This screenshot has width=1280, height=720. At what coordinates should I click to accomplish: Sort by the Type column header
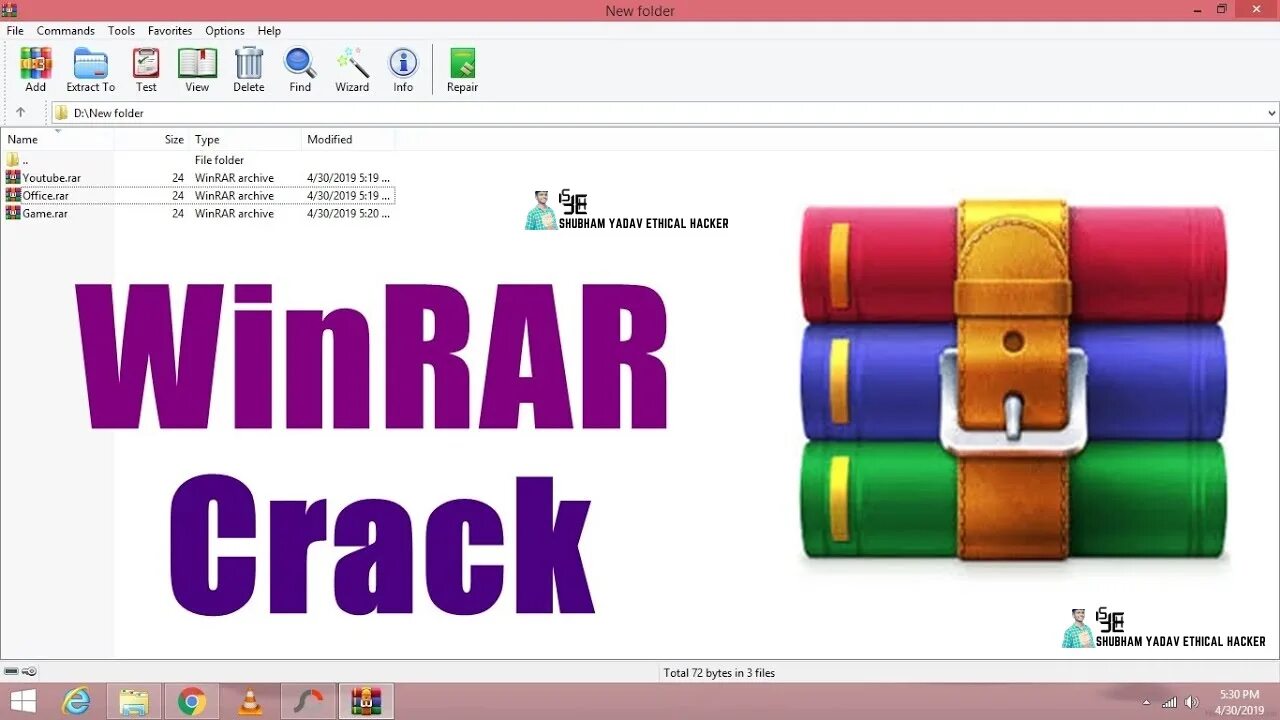coord(245,139)
